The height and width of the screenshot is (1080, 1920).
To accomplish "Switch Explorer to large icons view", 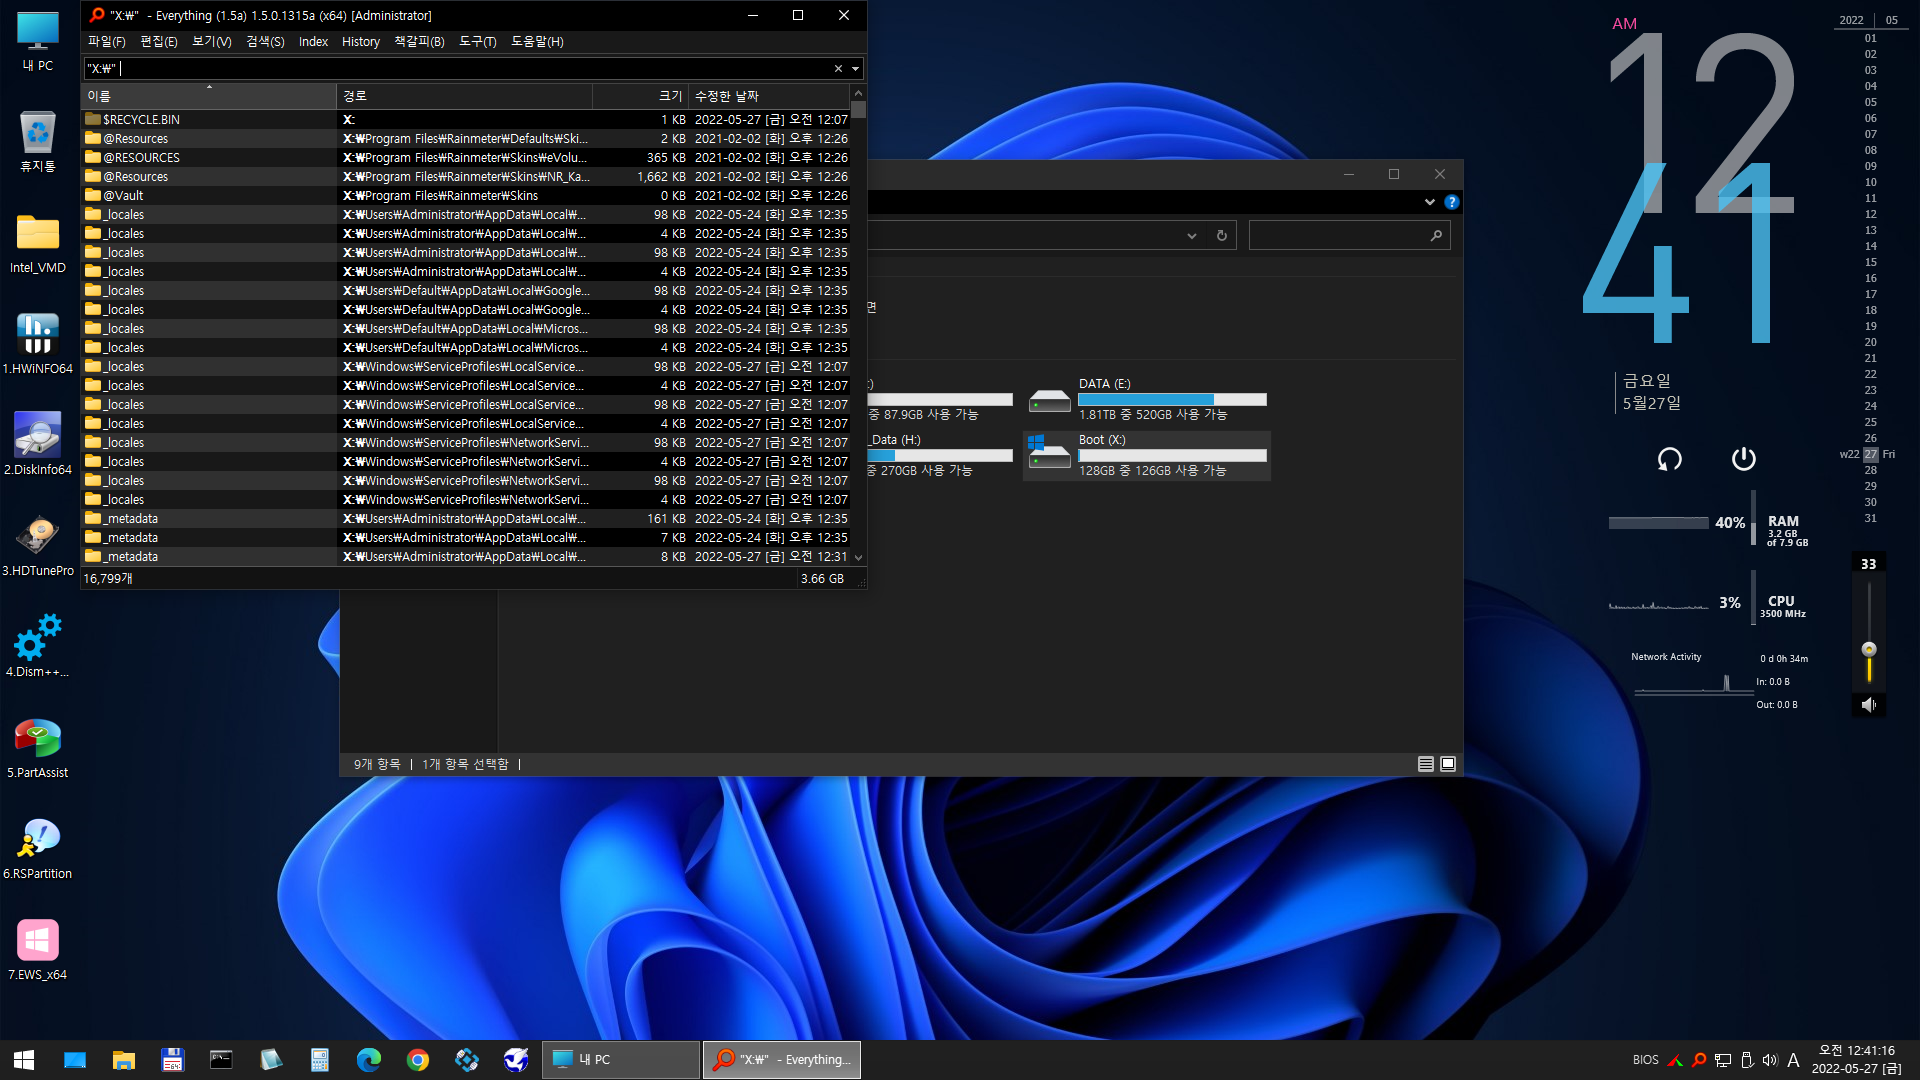I will (x=1448, y=764).
